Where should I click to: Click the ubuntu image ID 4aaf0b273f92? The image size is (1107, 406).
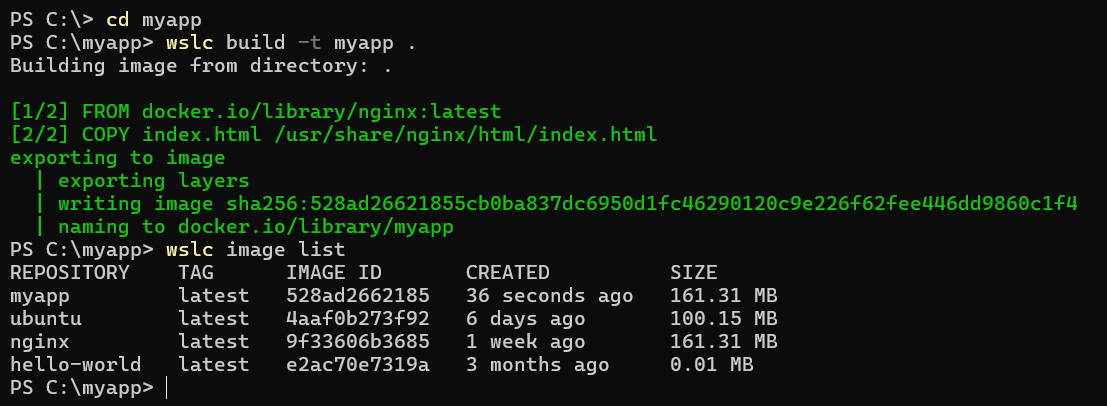pyautogui.click(x=358, y=318)
